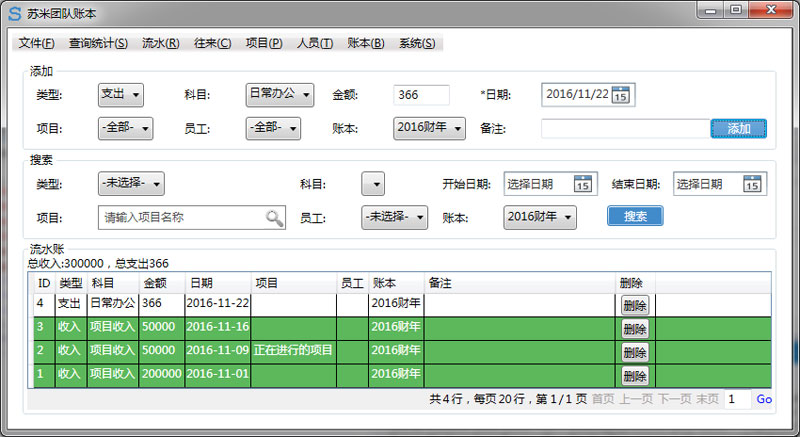Click 上一页 pagination link
This screenshot has width=800, height=437.
tap(636, 399)
